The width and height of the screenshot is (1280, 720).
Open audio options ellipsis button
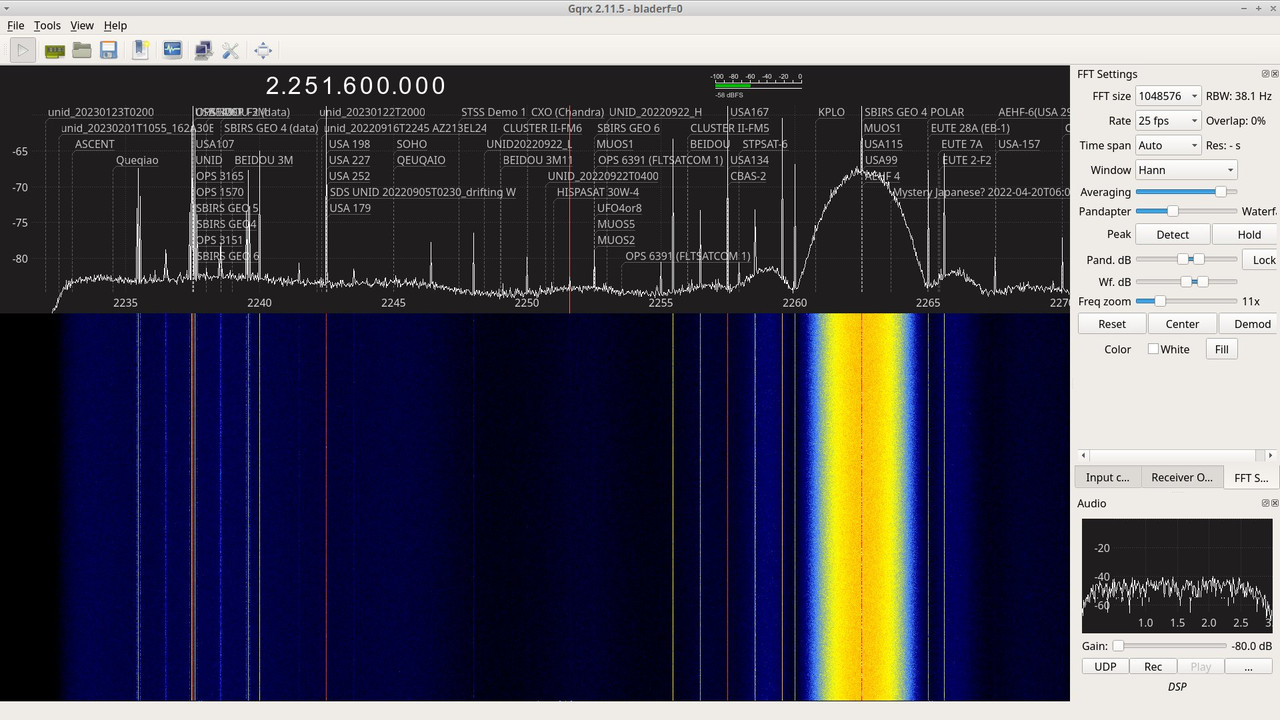point(1248,667)
